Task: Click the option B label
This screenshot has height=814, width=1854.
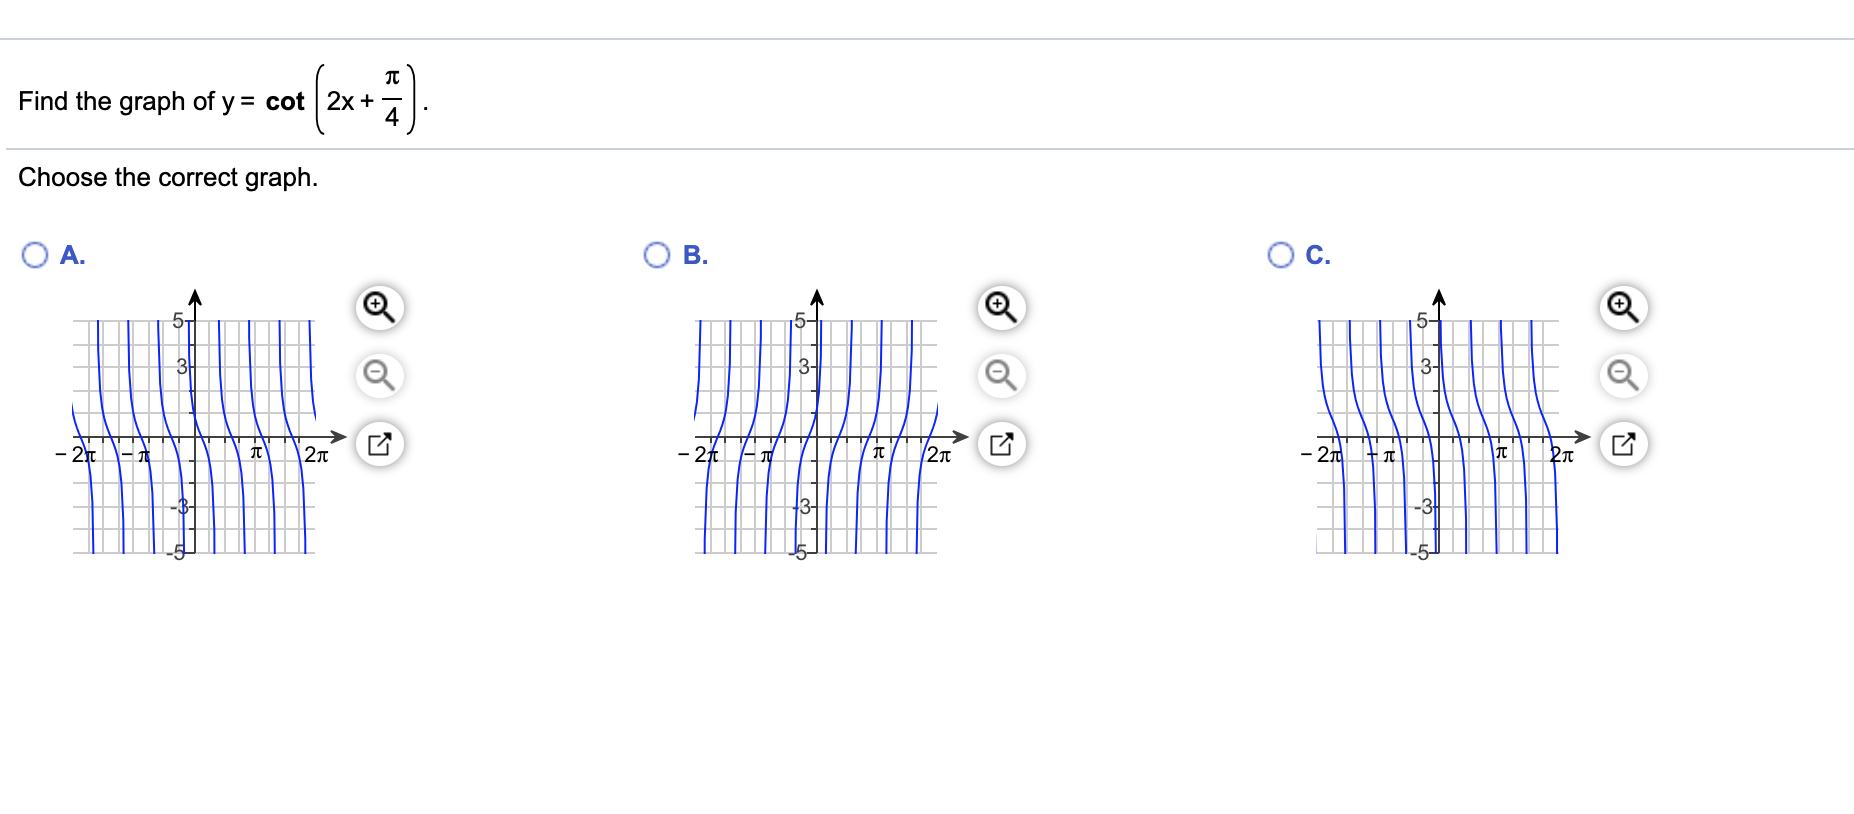Action: [694, 255]
